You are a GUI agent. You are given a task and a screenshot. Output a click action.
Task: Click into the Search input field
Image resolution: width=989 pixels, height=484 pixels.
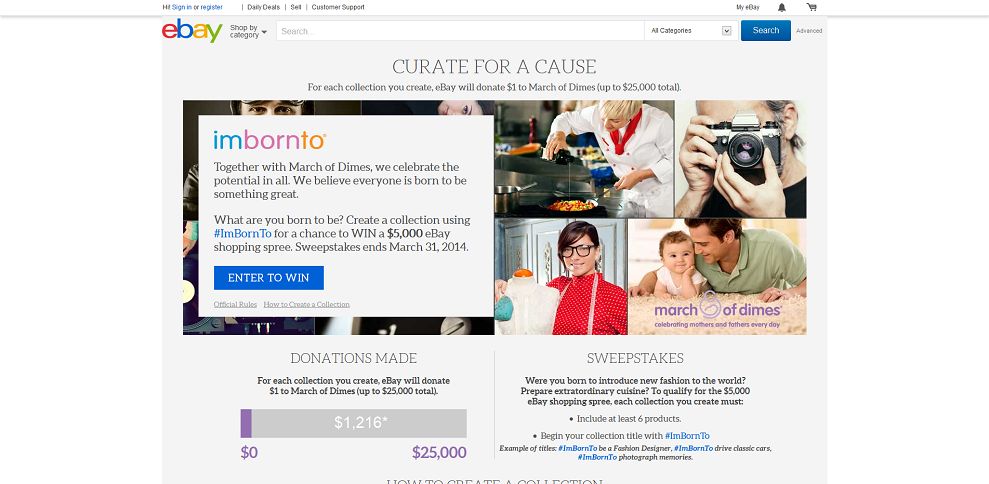[460, 30]
